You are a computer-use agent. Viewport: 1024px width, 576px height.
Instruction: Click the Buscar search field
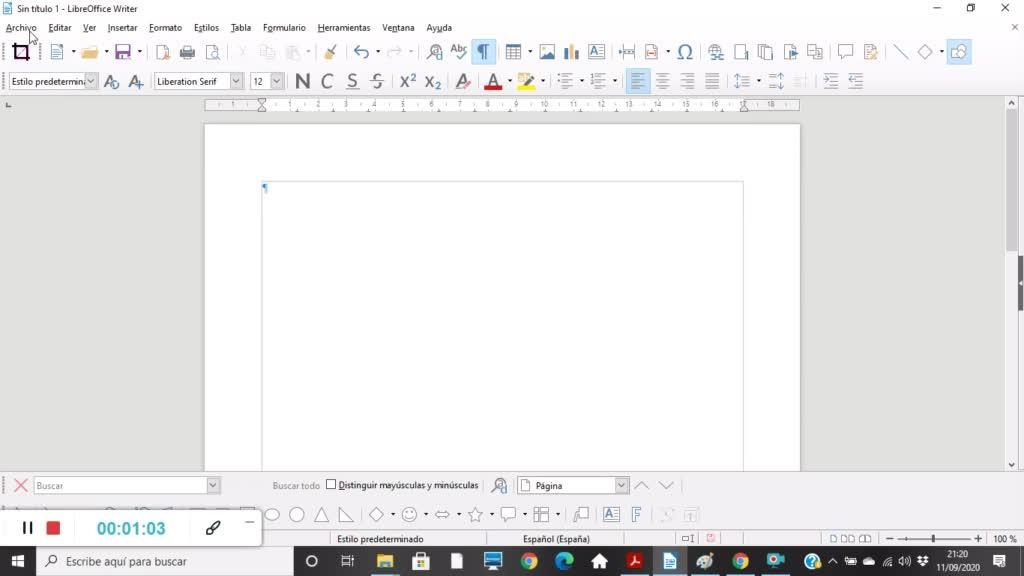tap(120, 485)
